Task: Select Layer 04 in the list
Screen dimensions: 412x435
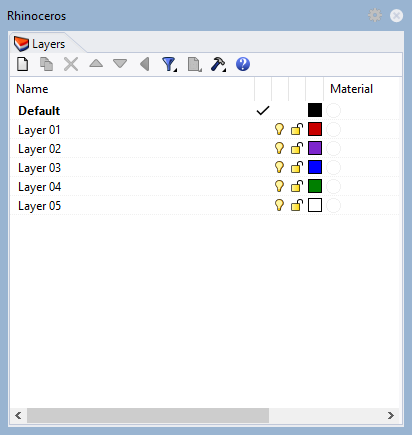Action: click(x=205, y=186)
